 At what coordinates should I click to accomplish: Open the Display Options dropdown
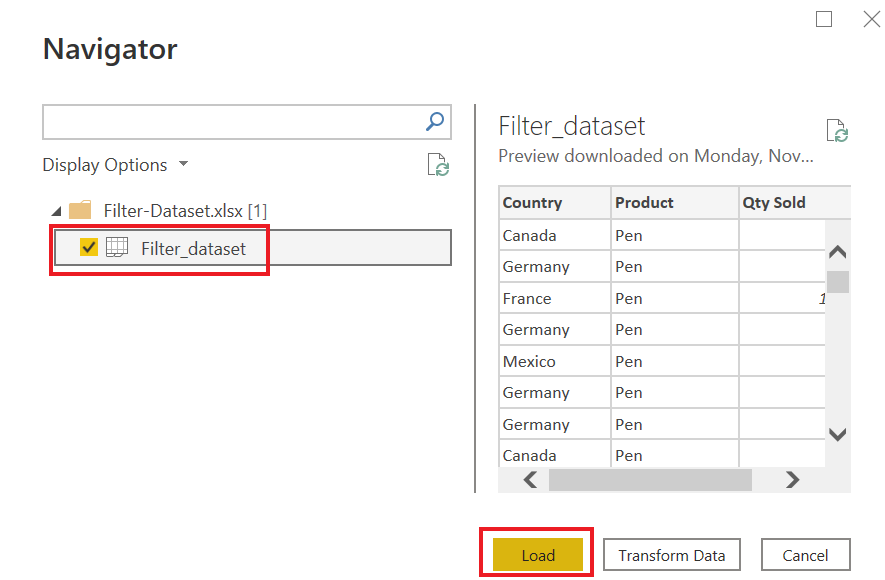[x=115, y=165]
